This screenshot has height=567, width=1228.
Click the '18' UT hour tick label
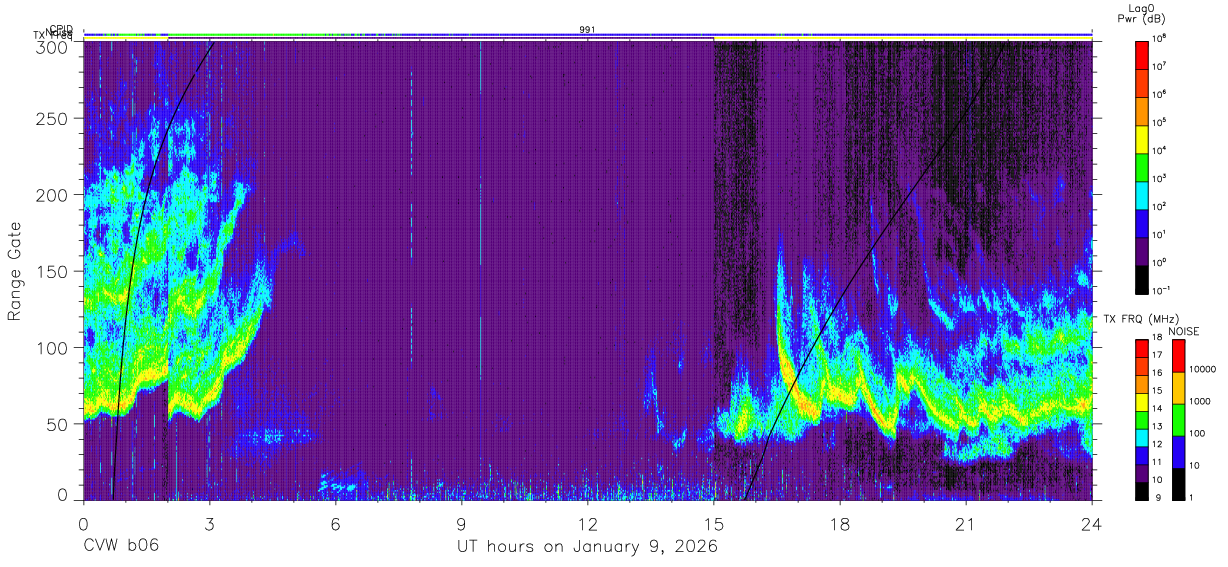tap(840, 523)
